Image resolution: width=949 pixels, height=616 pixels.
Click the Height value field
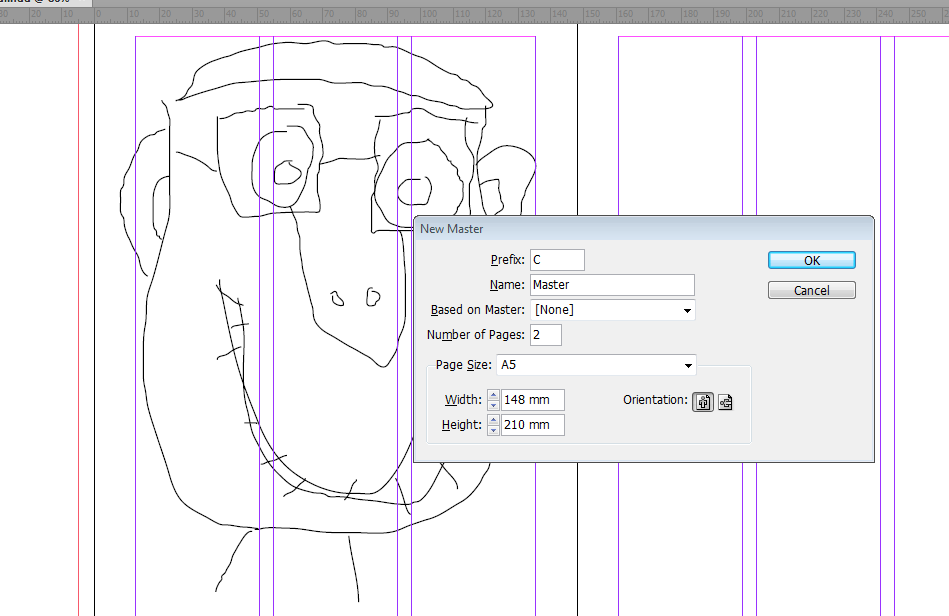coord(533,425)
